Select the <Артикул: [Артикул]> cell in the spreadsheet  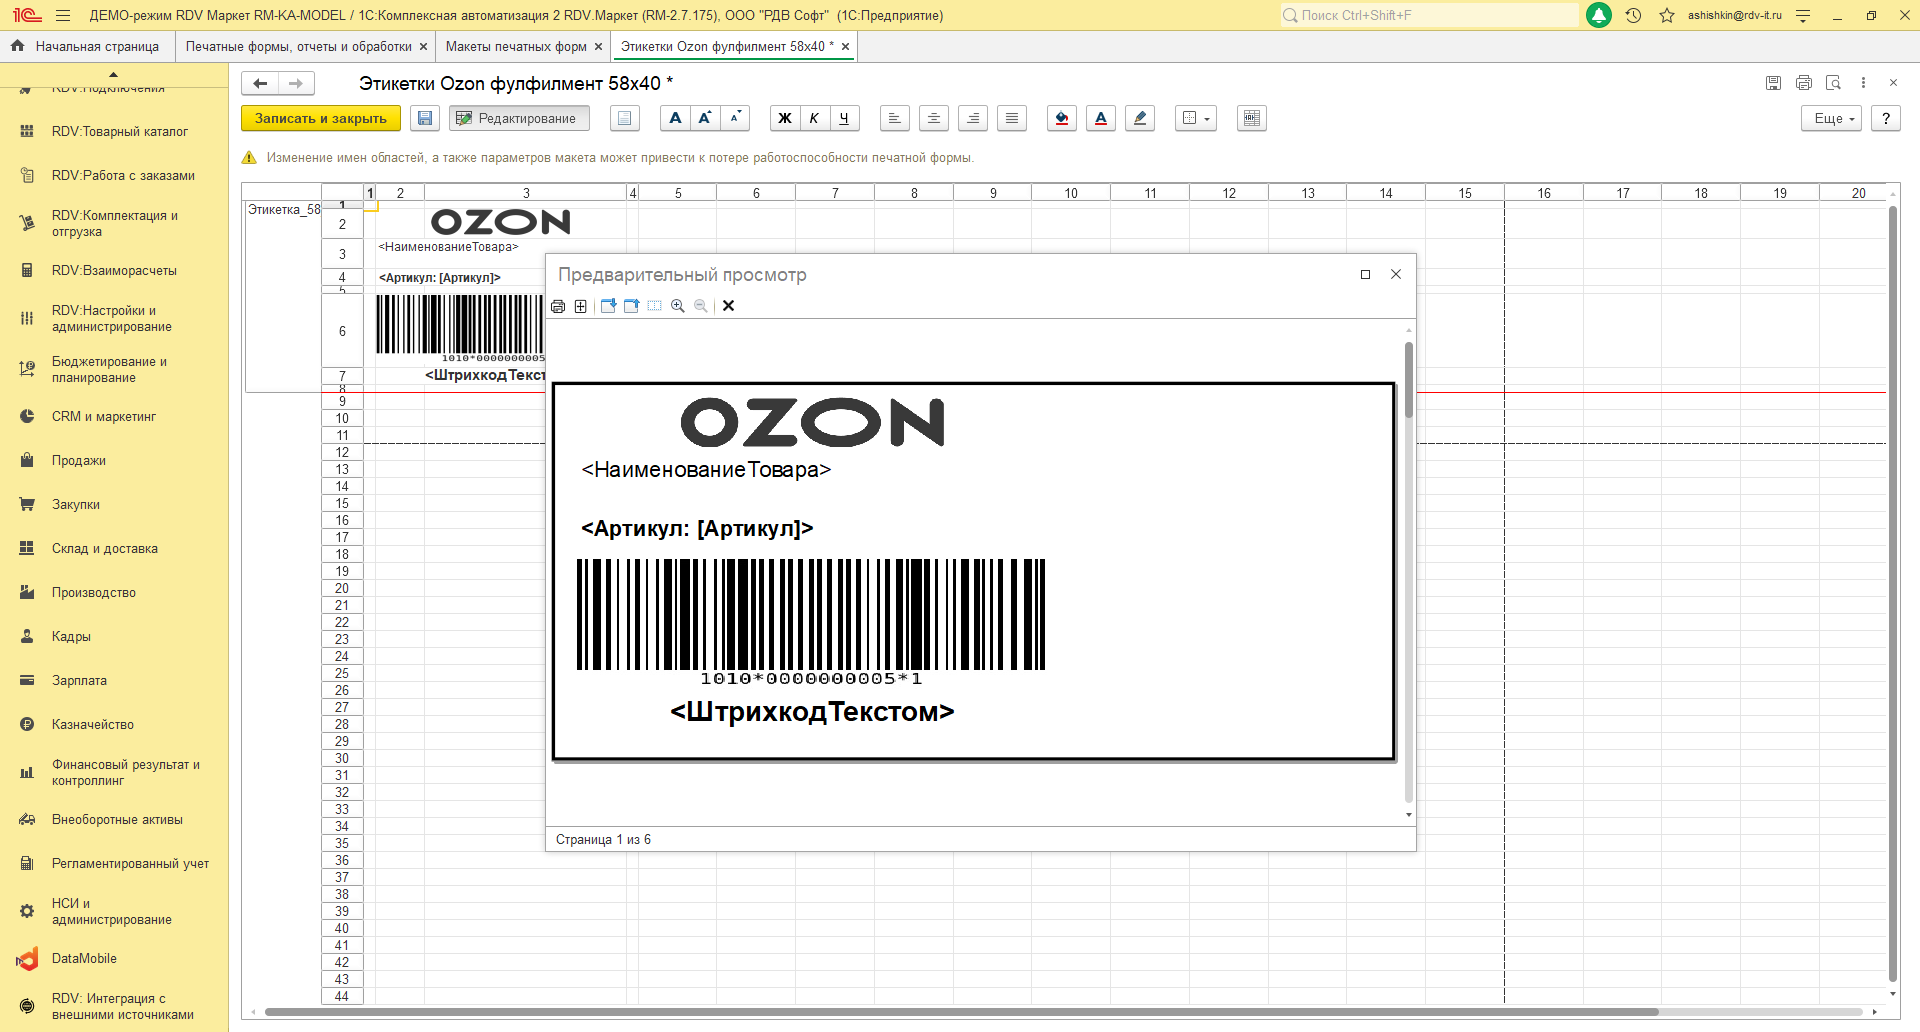coord(440,278)
